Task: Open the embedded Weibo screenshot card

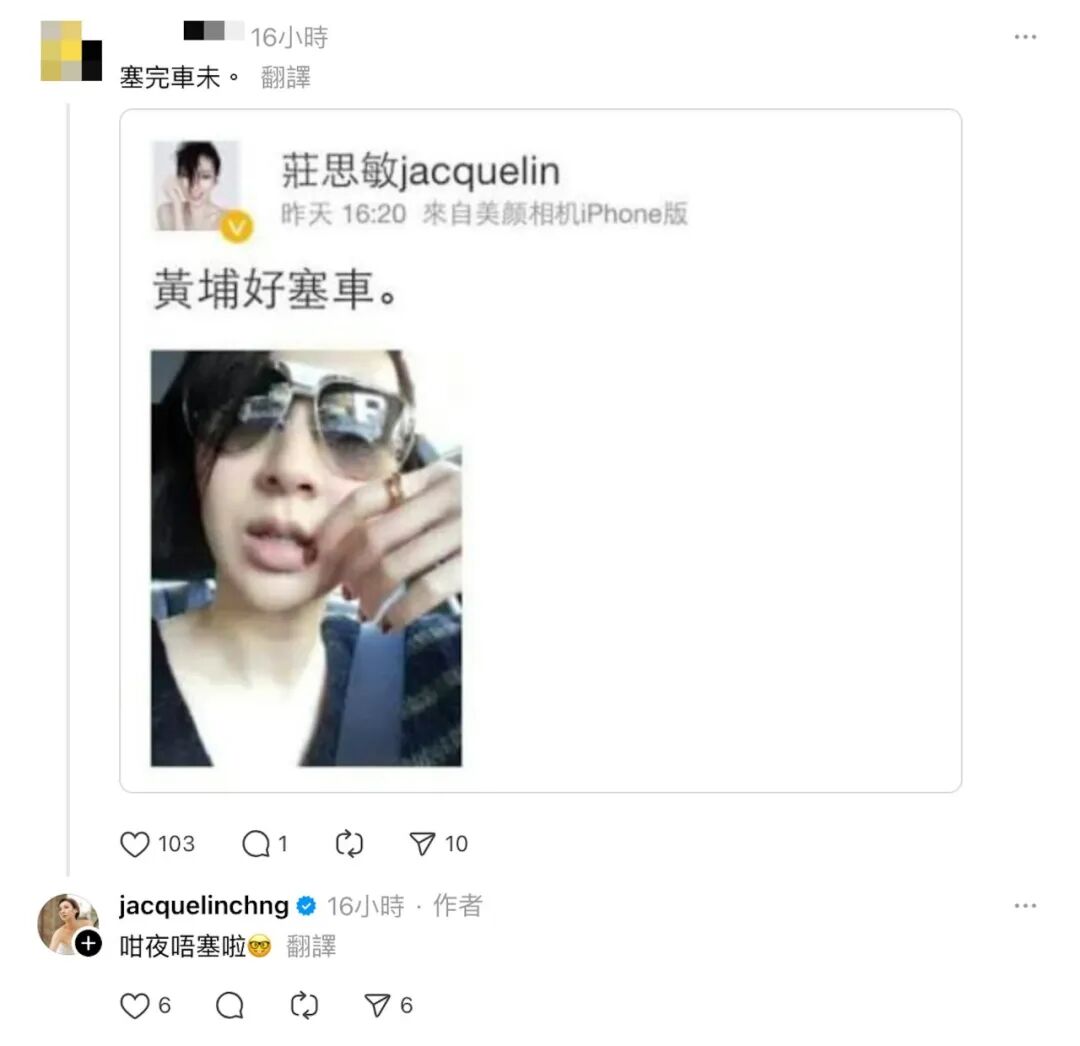Action: [541, 451]
